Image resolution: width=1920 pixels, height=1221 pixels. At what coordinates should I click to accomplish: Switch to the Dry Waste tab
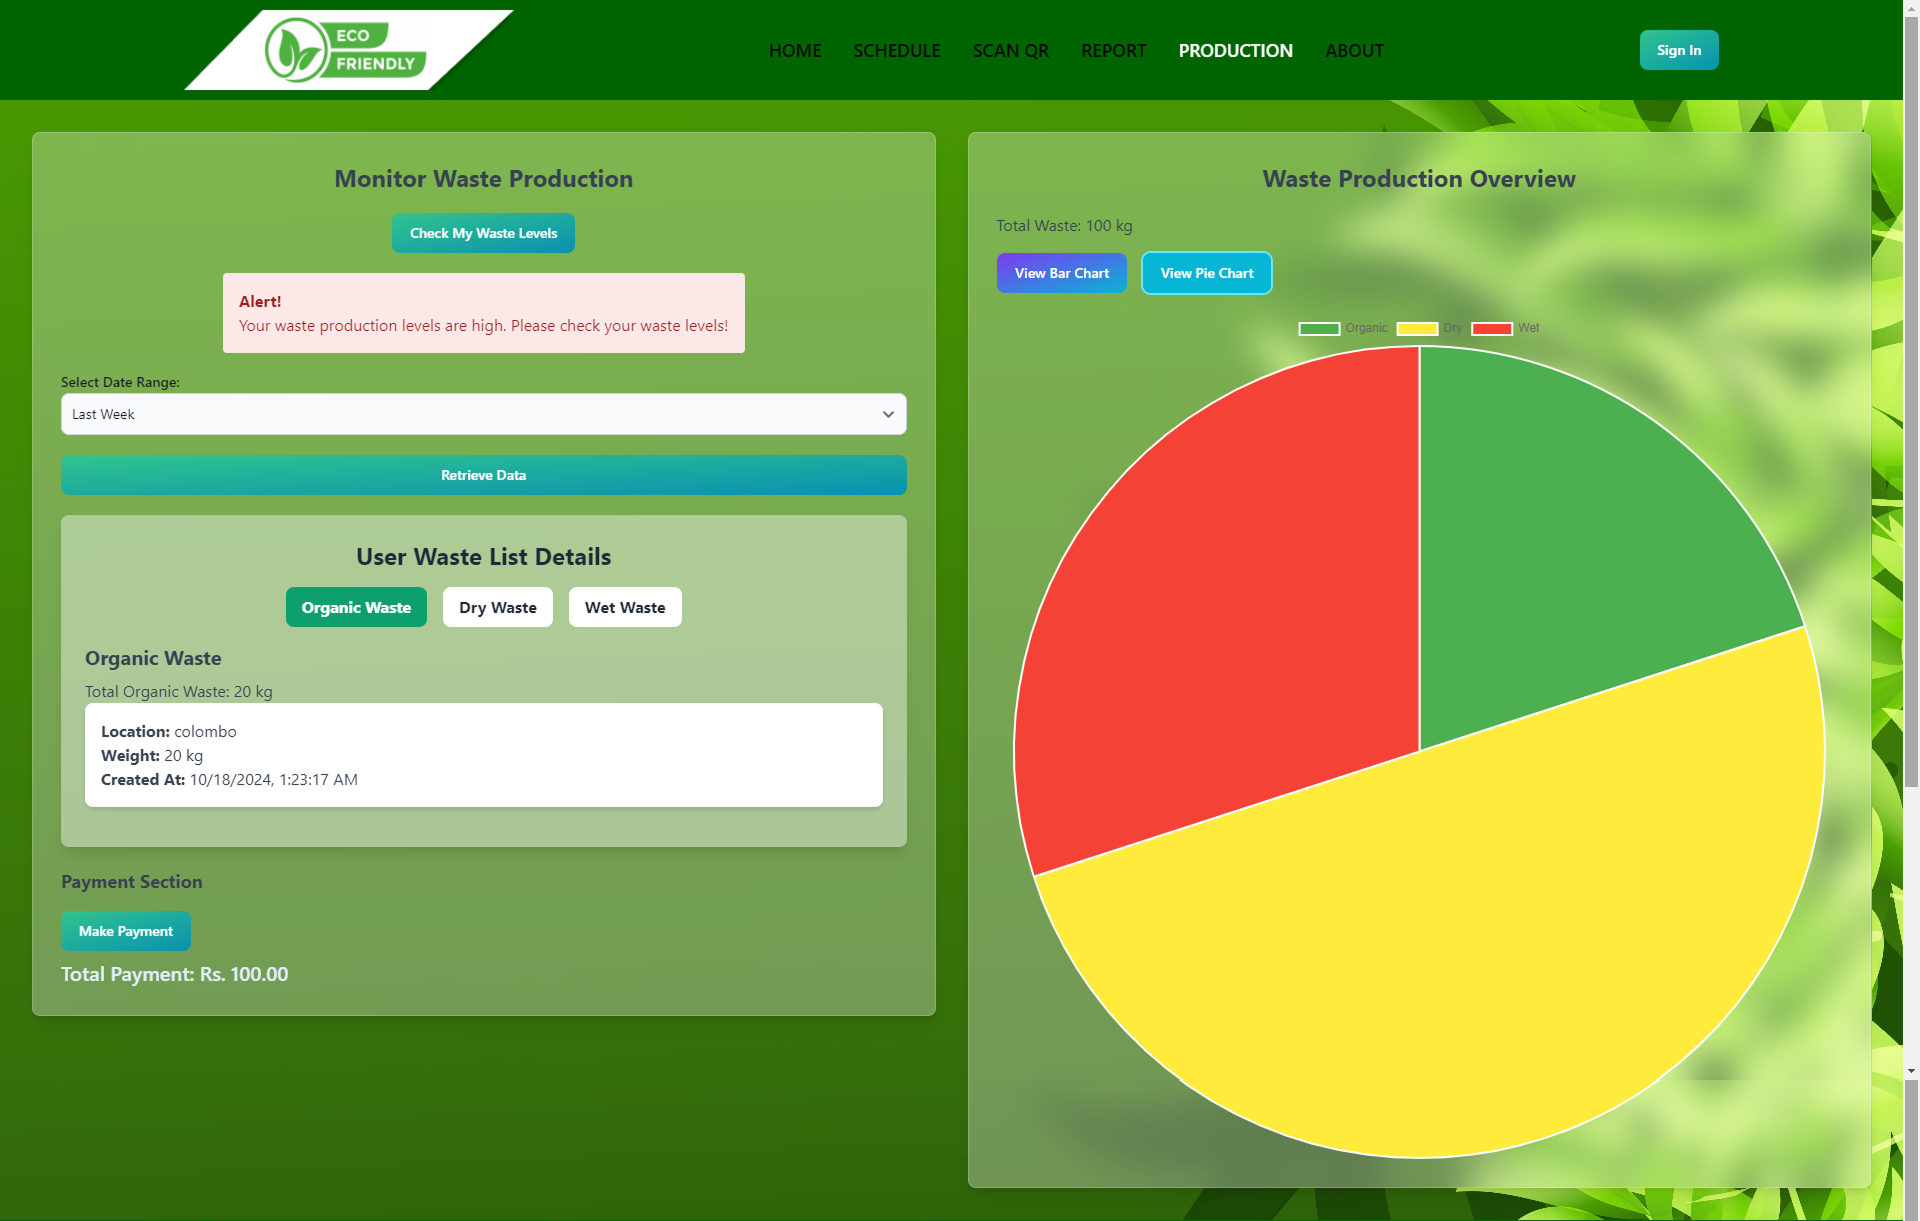pyautogui.click(x=497, y=607)
